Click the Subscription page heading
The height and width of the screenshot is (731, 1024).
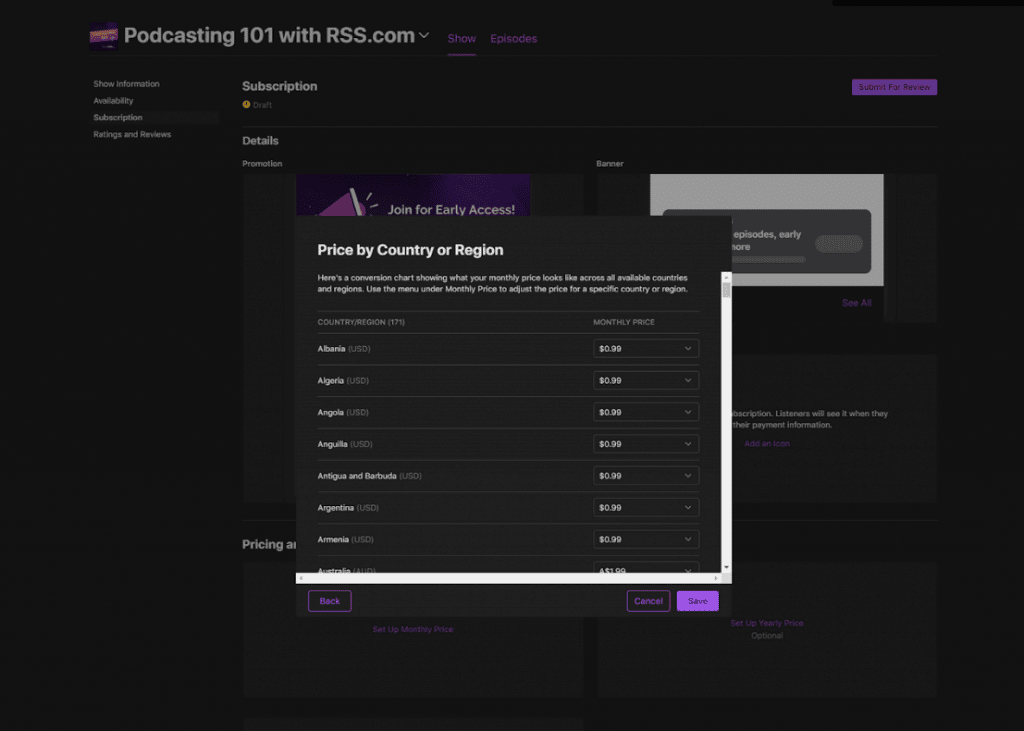(280, 86)
